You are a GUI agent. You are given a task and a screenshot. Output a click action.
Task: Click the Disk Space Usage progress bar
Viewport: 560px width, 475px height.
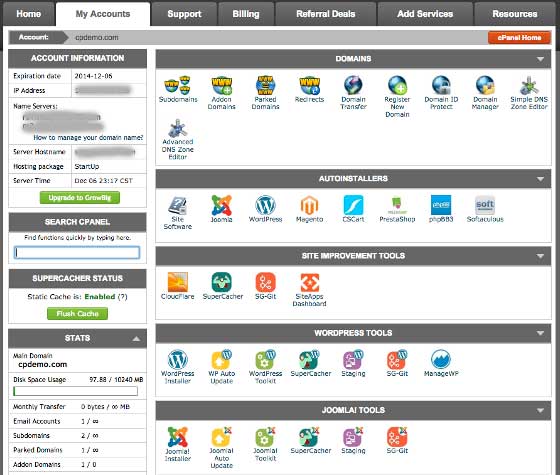pyautogui.click(x=75, y=391)
